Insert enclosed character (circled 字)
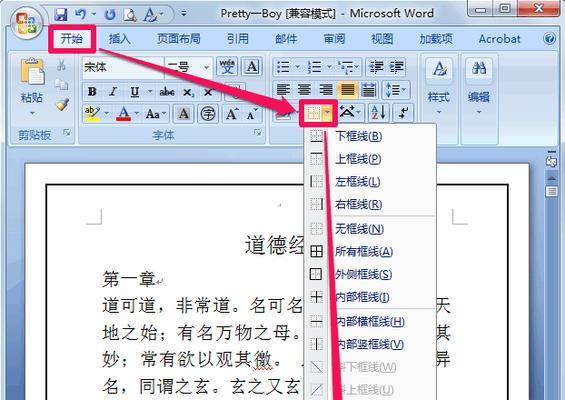 coord(208,114)
